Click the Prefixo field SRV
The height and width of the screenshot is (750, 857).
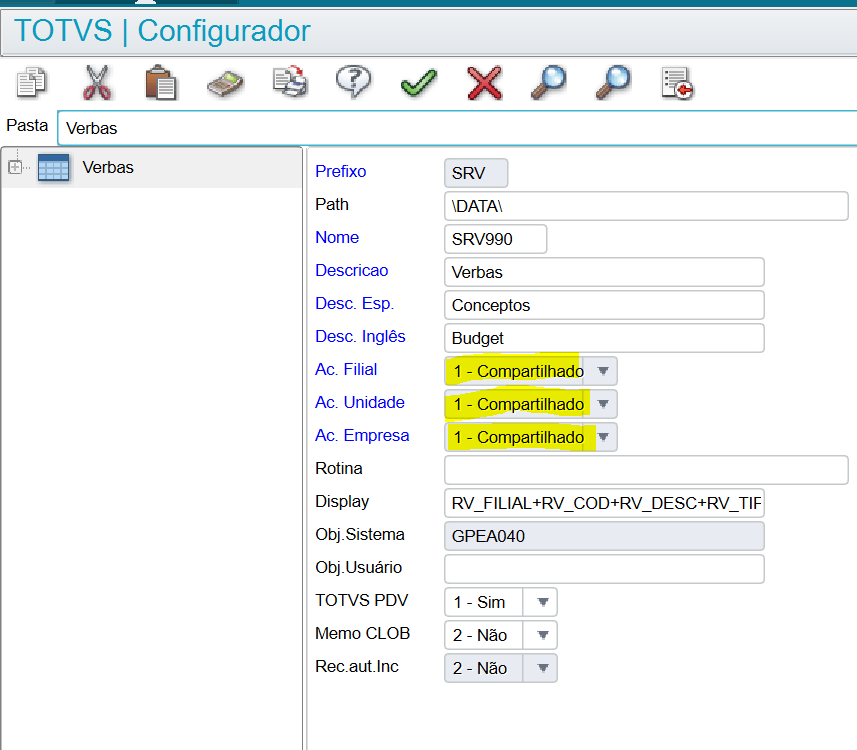point(476,173)
